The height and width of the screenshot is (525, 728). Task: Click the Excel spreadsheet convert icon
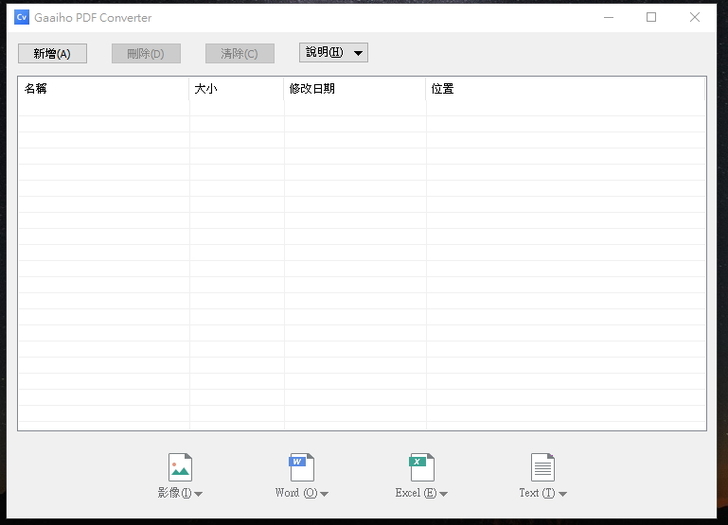click(x=422, y=467)
